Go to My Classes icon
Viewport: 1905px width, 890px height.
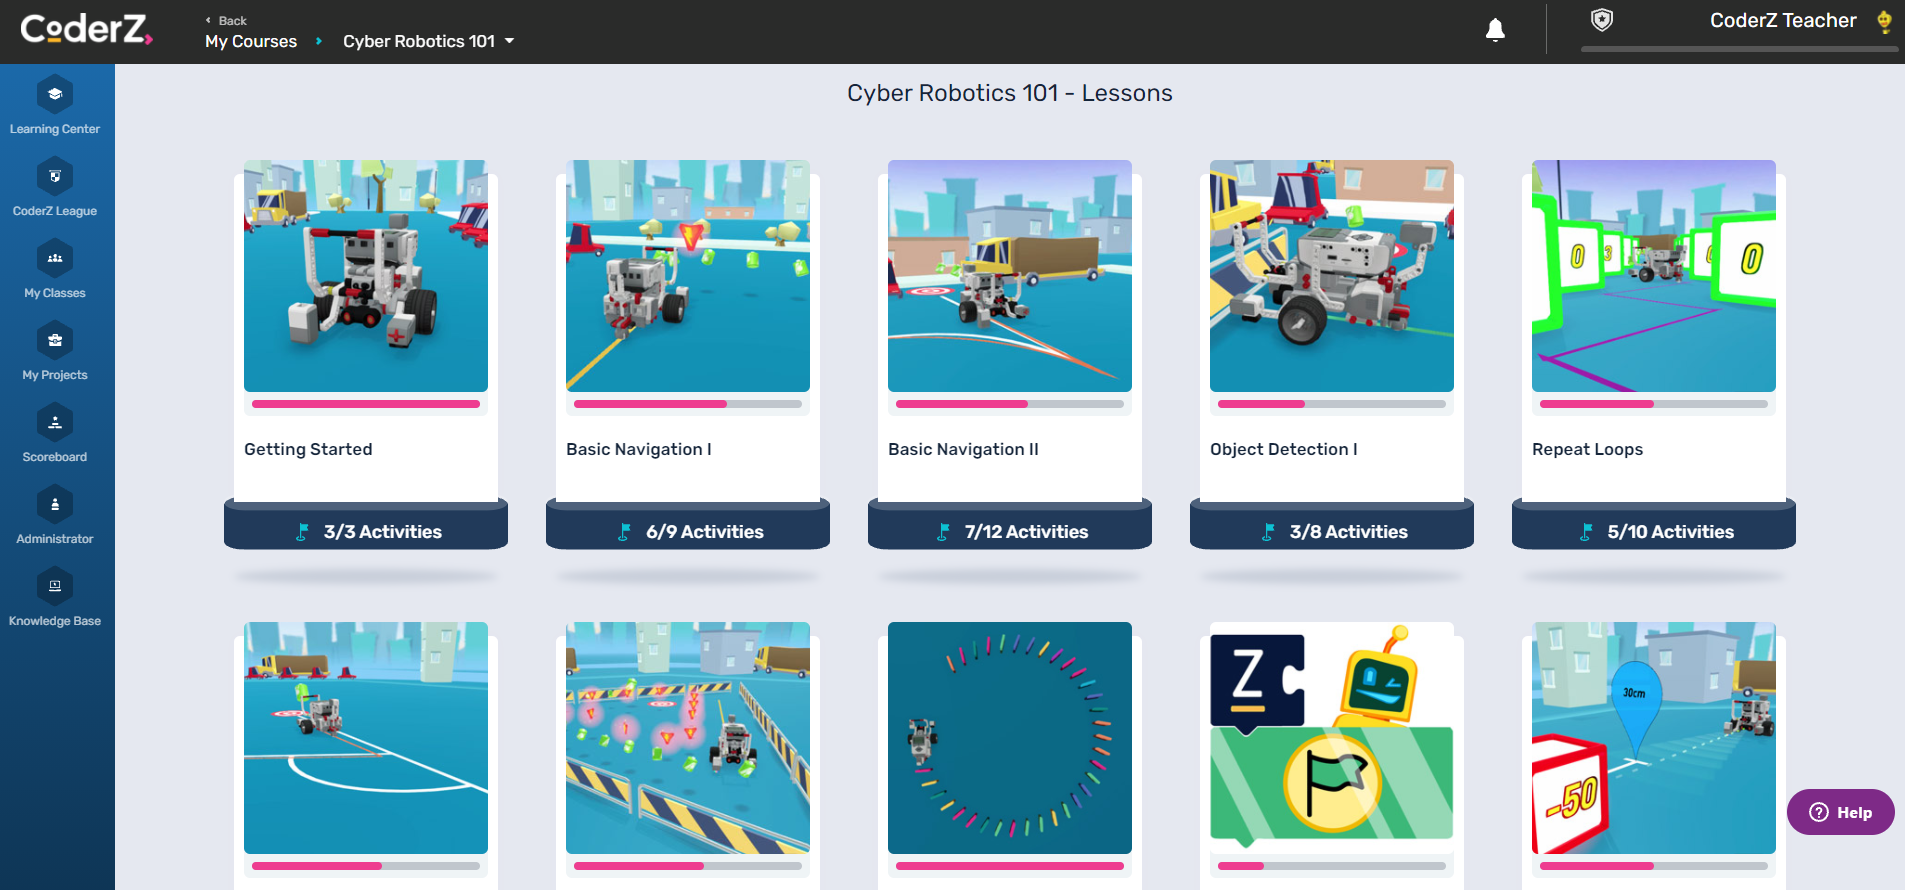pos(55,258)
